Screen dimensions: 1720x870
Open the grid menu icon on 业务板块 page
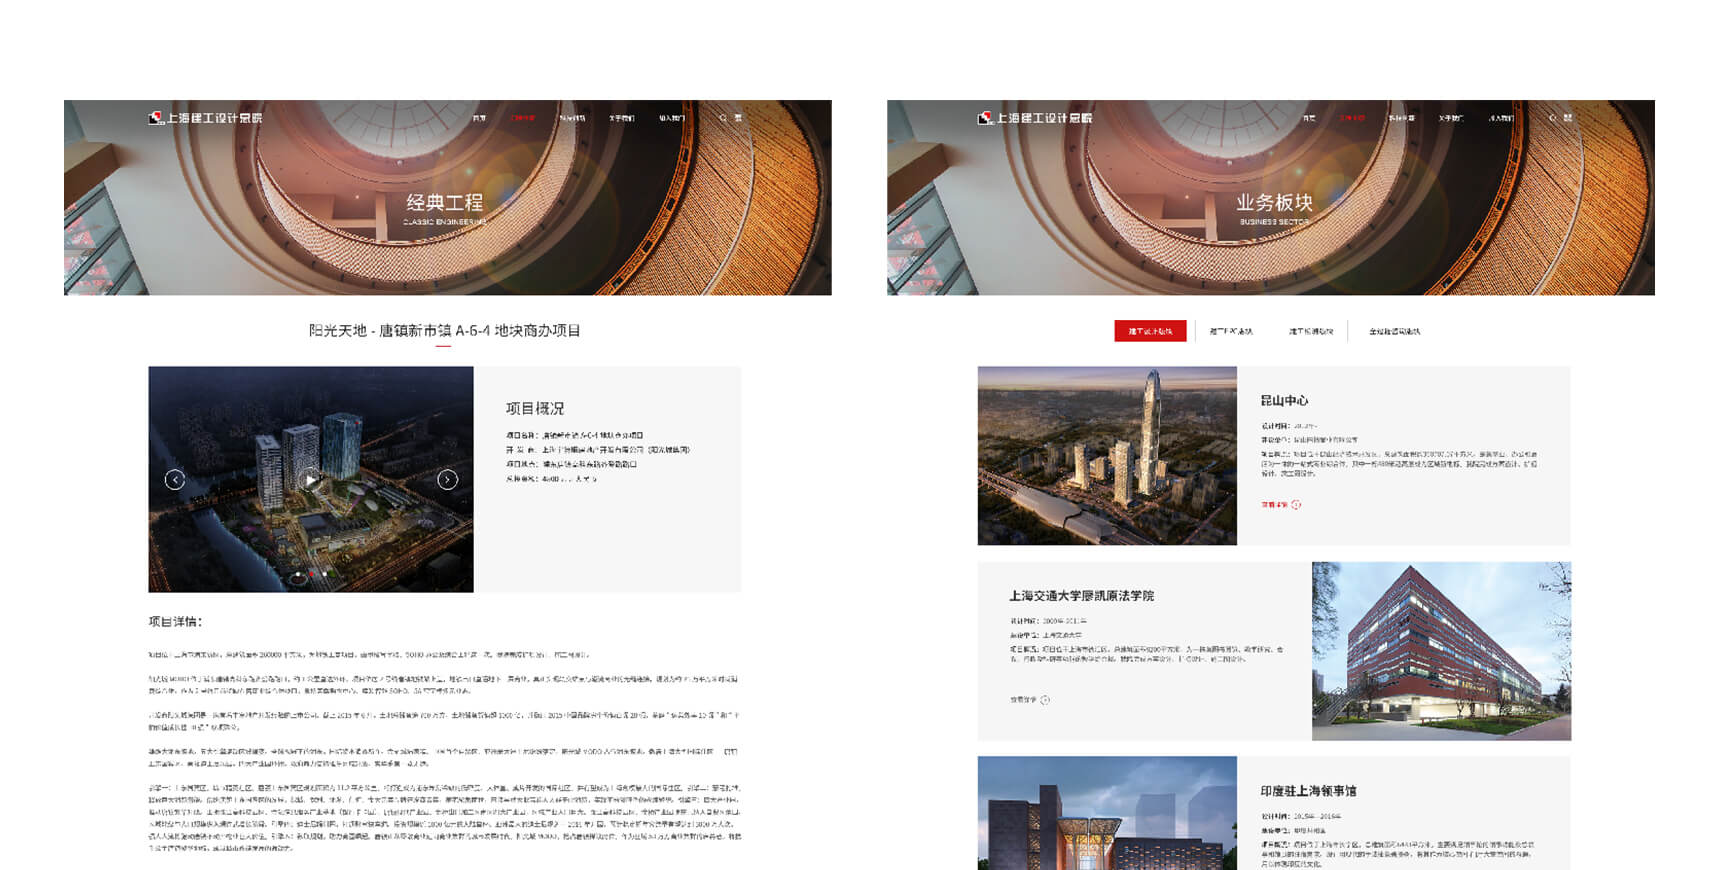tap(1568, 118)
